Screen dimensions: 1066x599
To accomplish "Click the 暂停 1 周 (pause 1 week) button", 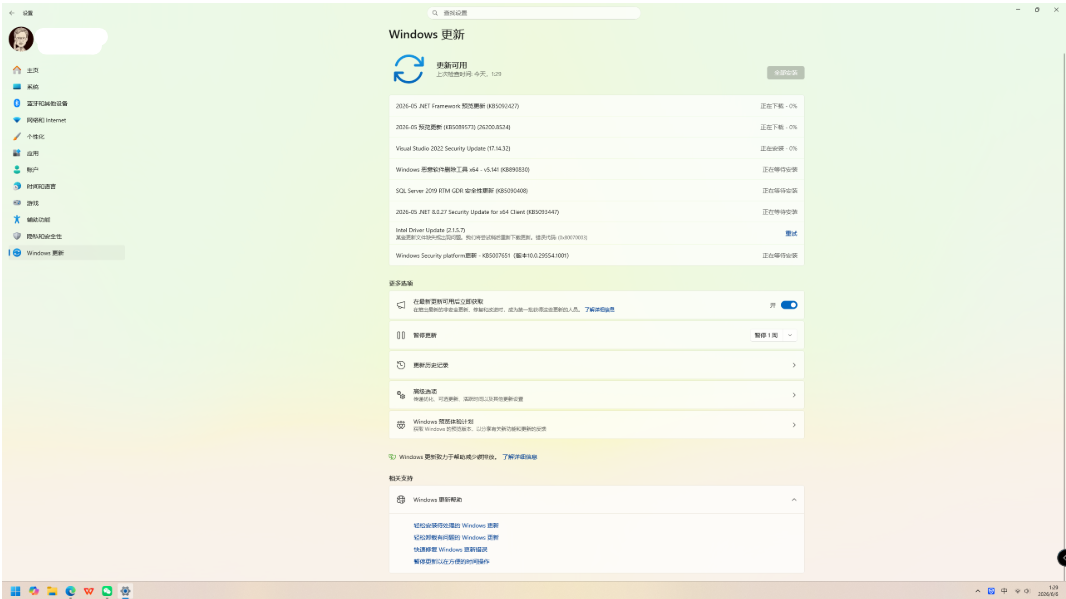I will (x=766, y=335).
